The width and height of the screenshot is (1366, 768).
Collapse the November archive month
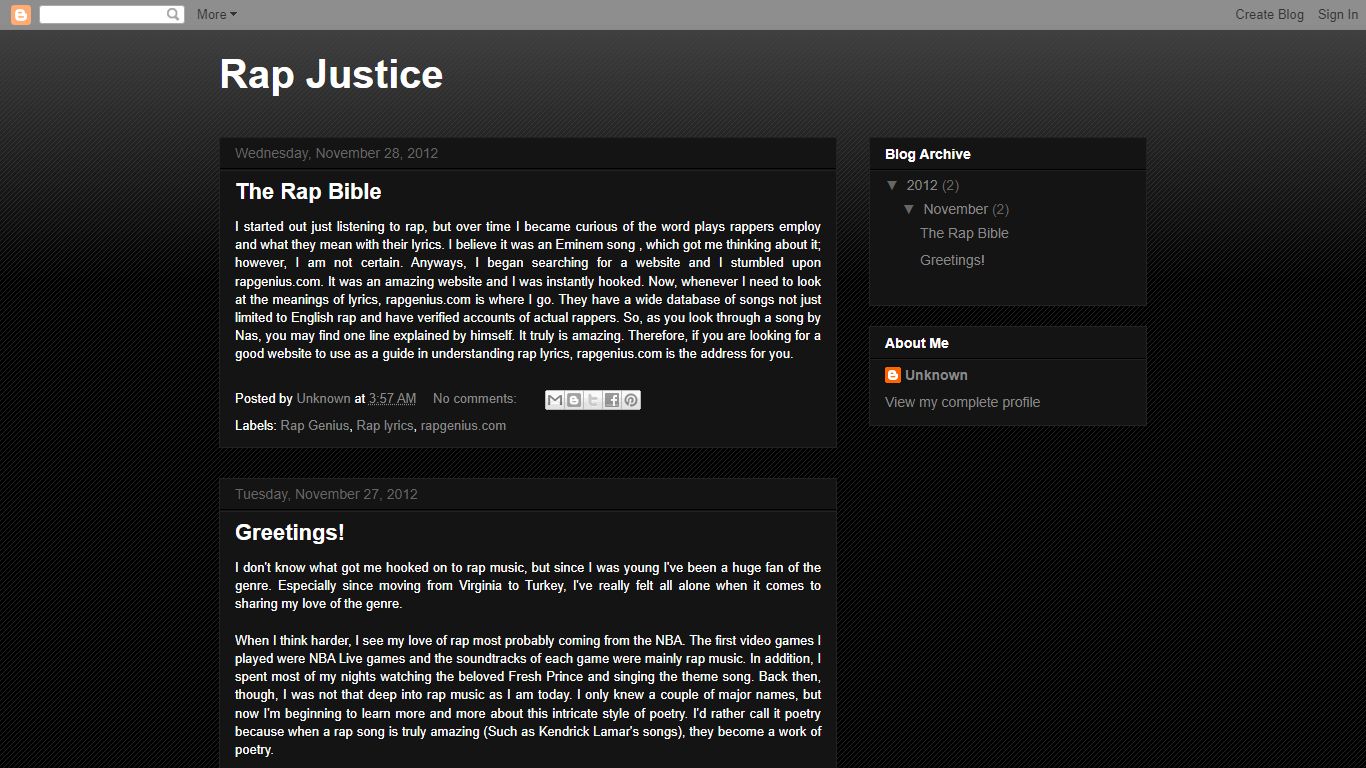coord(909,209)
